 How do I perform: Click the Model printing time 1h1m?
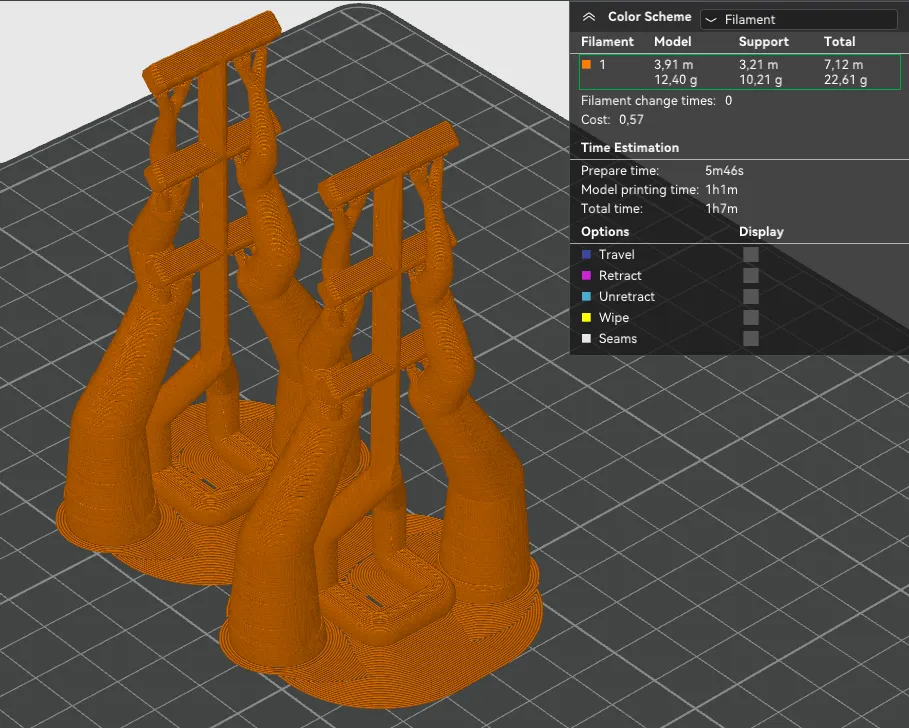pyautogui.click(x=721, y=190)
